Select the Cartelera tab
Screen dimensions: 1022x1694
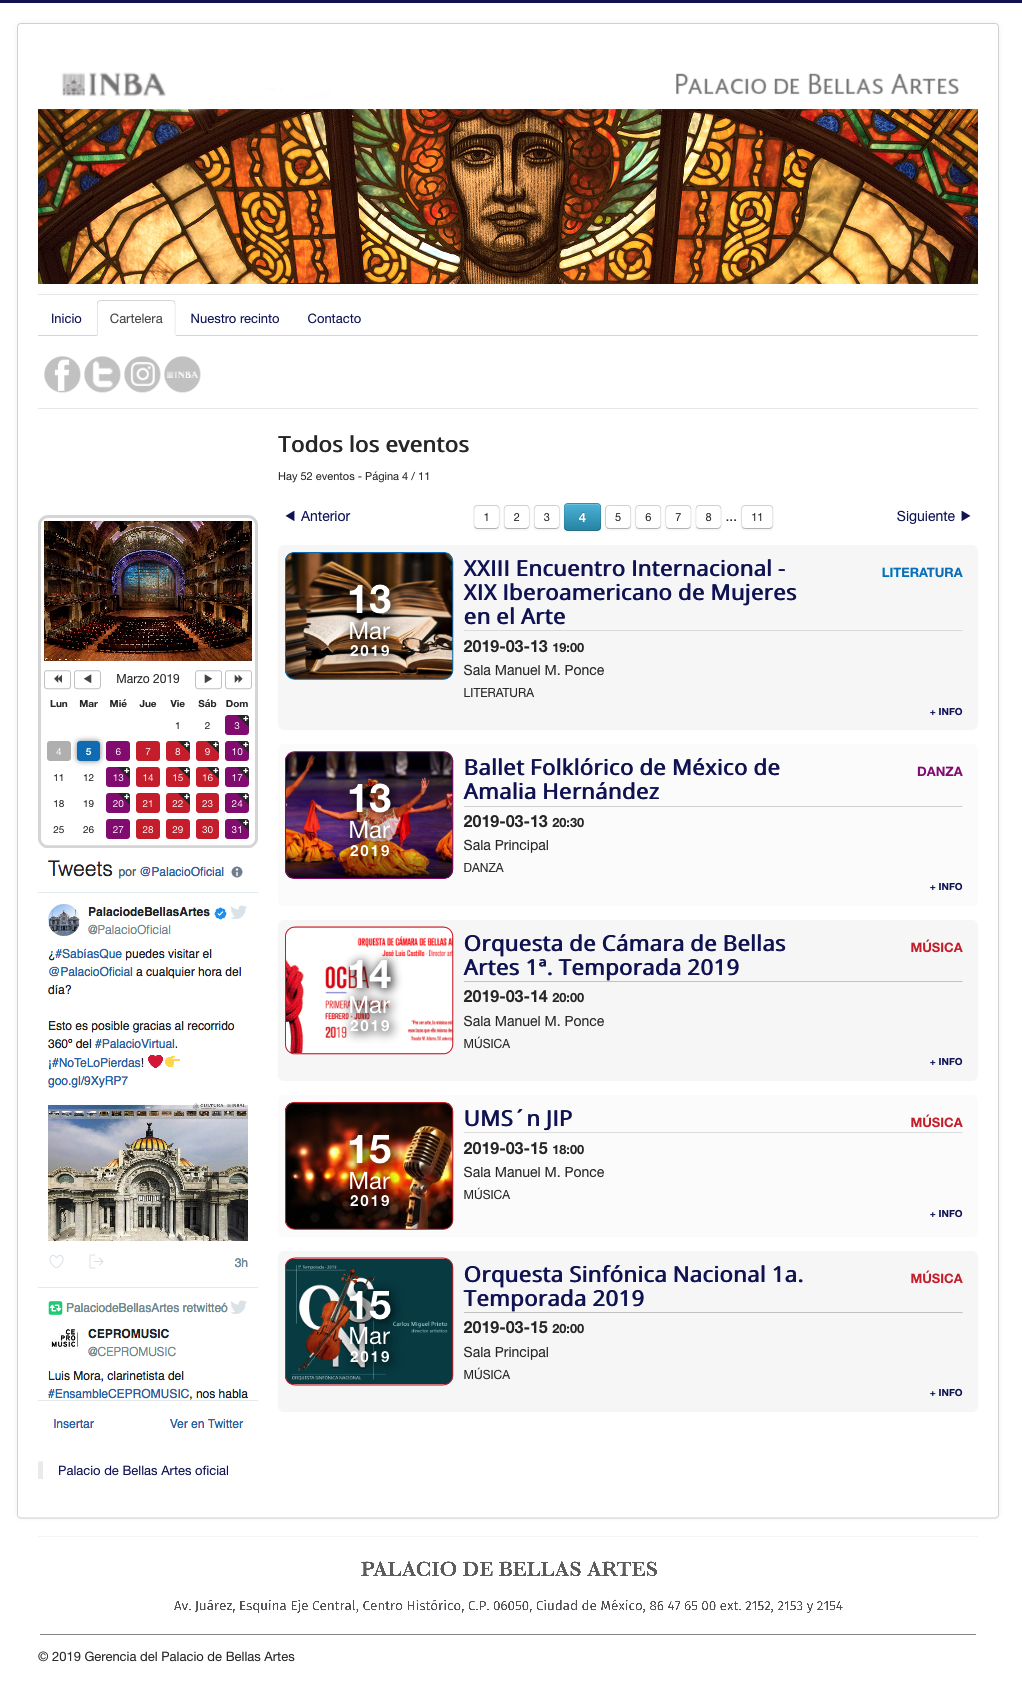[x=136, y=319]
